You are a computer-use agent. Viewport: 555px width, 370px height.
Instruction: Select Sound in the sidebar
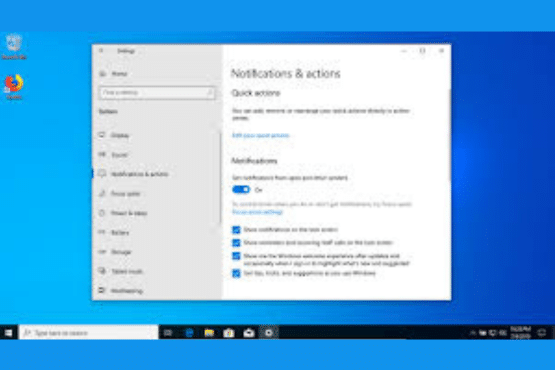click(119, 155)
